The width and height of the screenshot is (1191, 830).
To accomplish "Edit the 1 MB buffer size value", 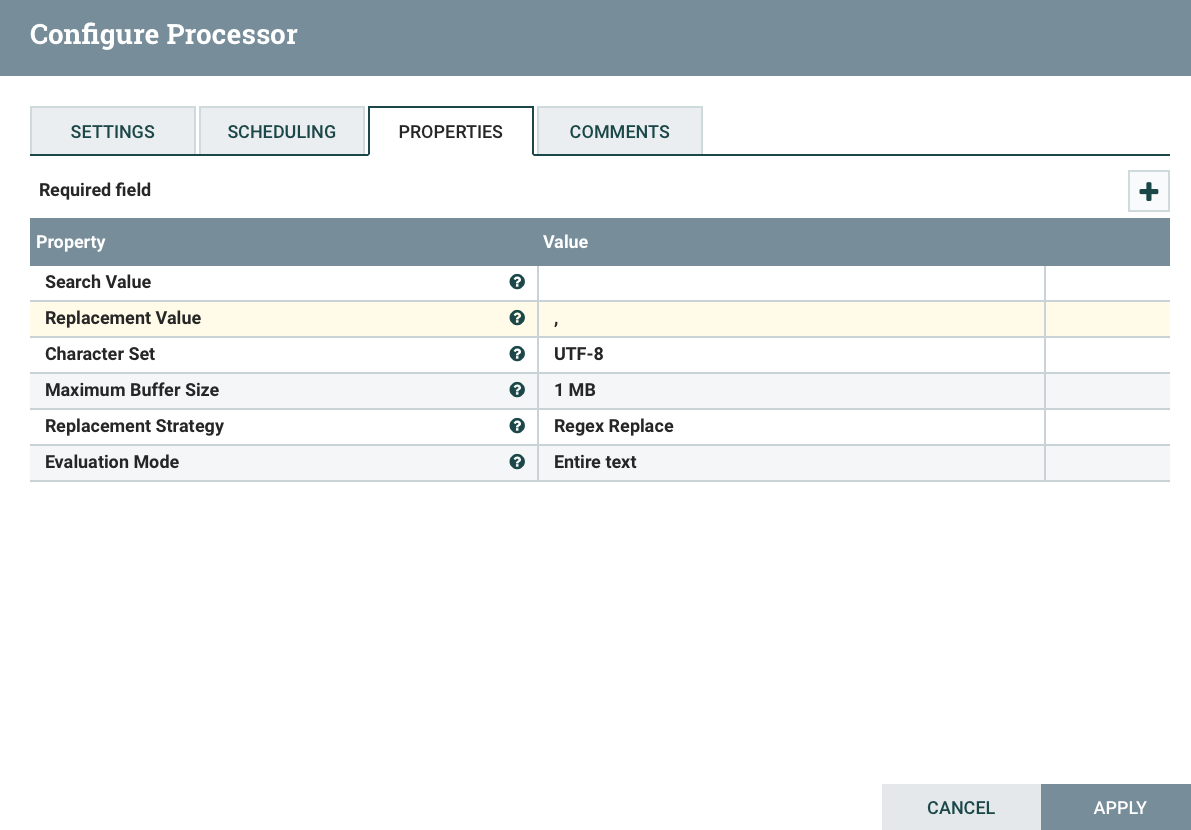I will [x=790, y=391].
